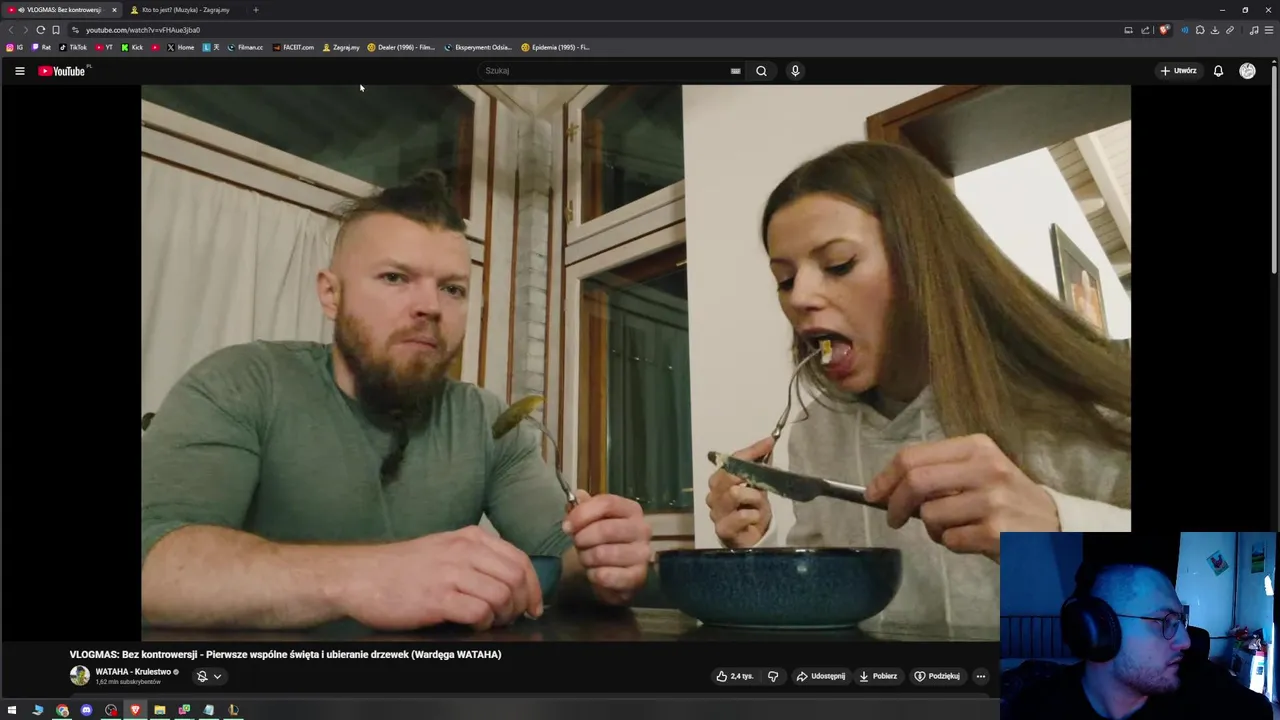The width and height of the screenshot is (1280, 720).
Task: Switch to the VLOGMAS YouTube tab
Action: [62, 10]
